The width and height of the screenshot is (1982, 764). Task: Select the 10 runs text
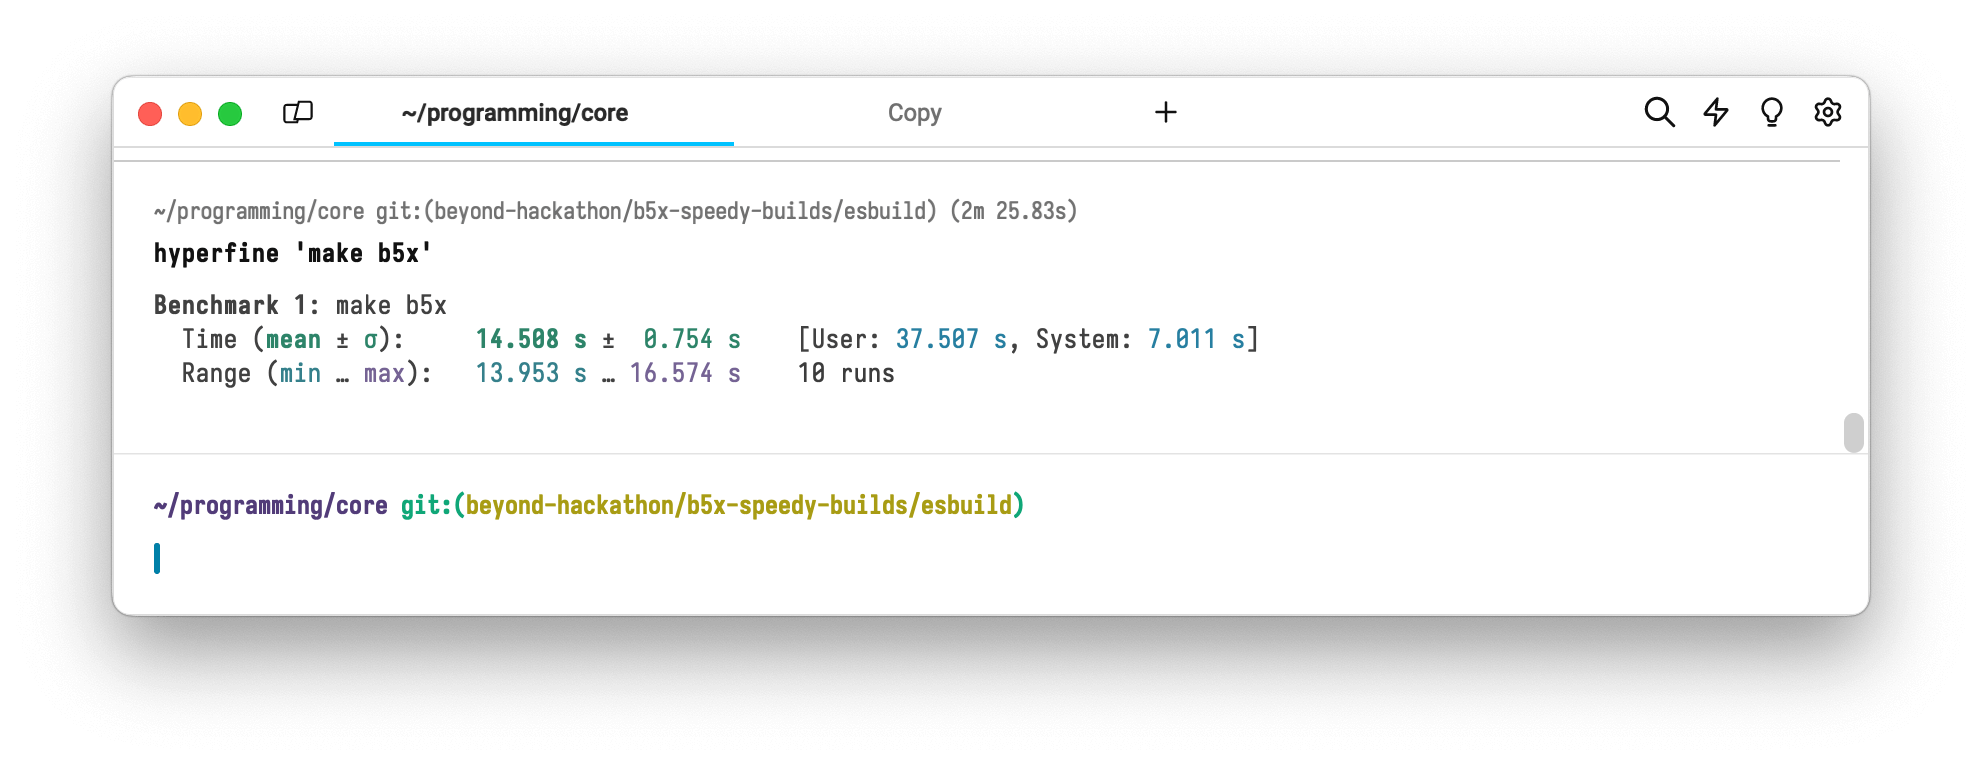point(845,373)
